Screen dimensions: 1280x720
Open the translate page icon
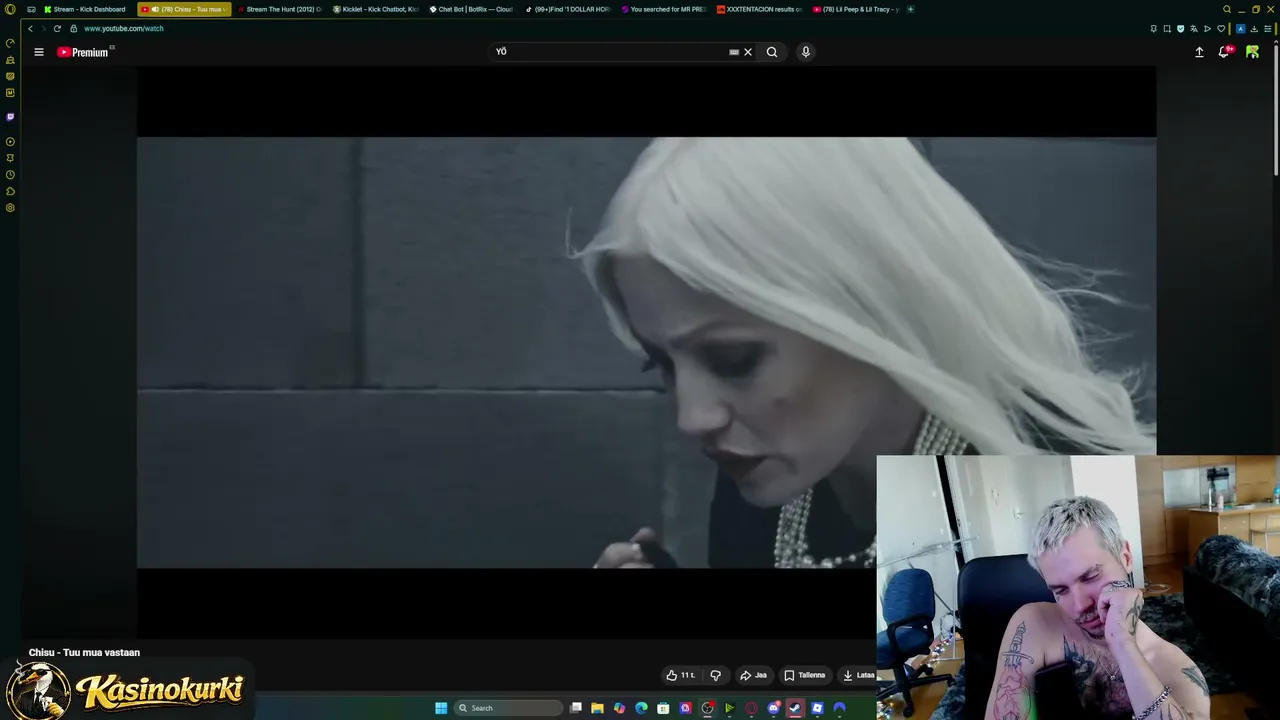(x=1194, y=29)
